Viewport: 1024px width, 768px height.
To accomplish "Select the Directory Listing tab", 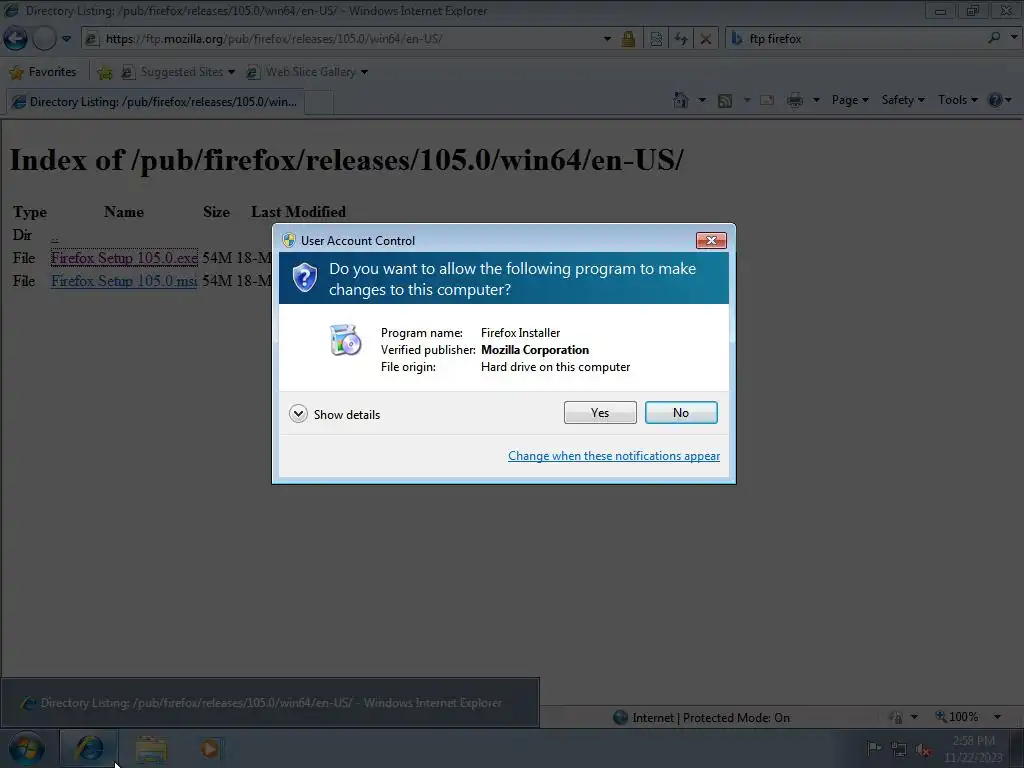I will pyautogui.click(x=155, y=102).
